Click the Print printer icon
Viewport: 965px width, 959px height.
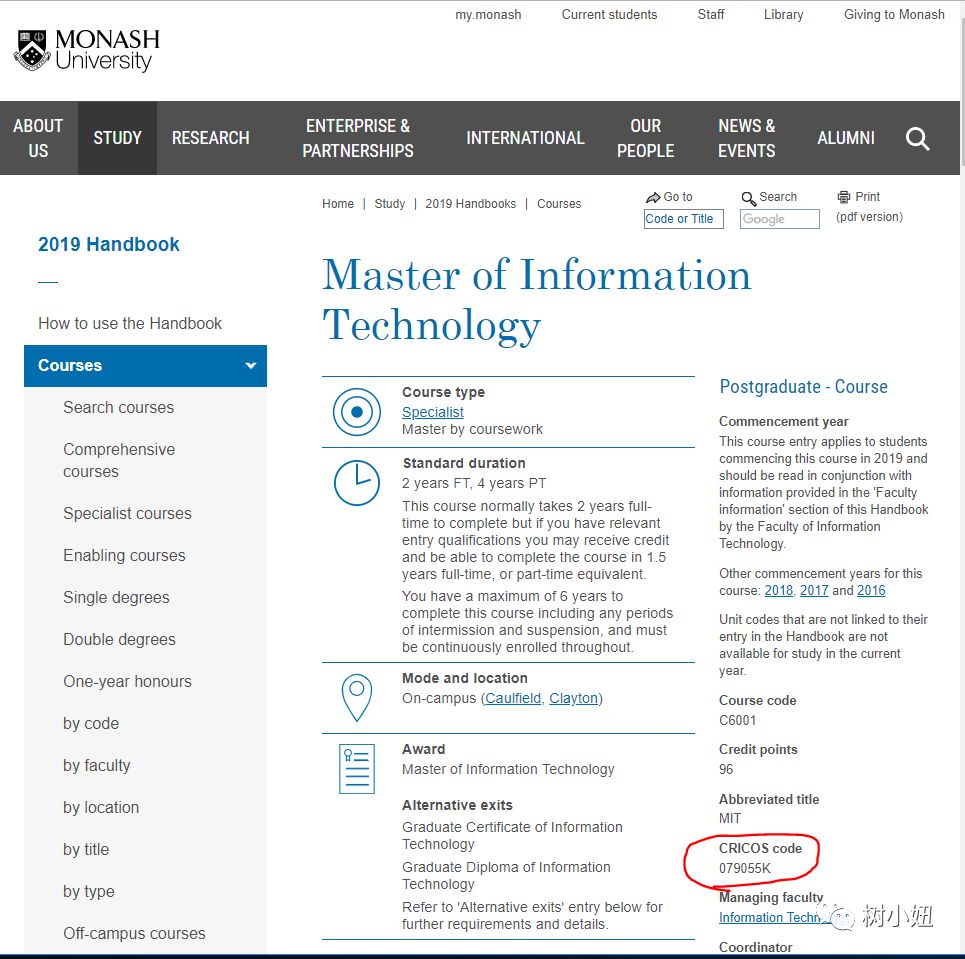843,197
